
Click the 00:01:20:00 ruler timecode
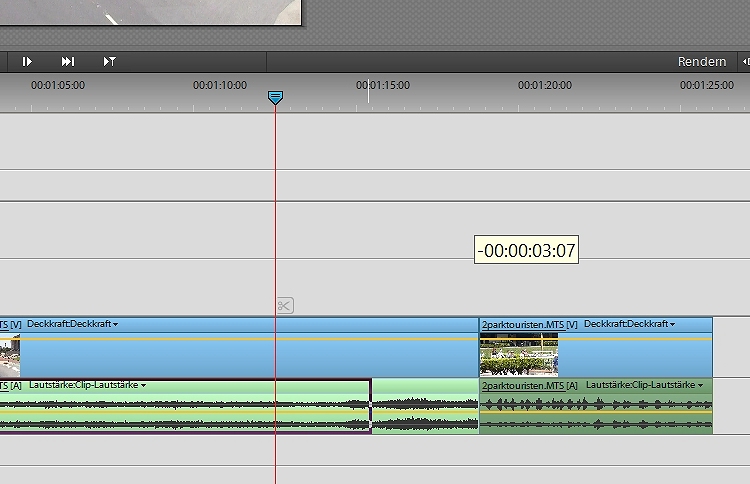[x=545, y=85]
